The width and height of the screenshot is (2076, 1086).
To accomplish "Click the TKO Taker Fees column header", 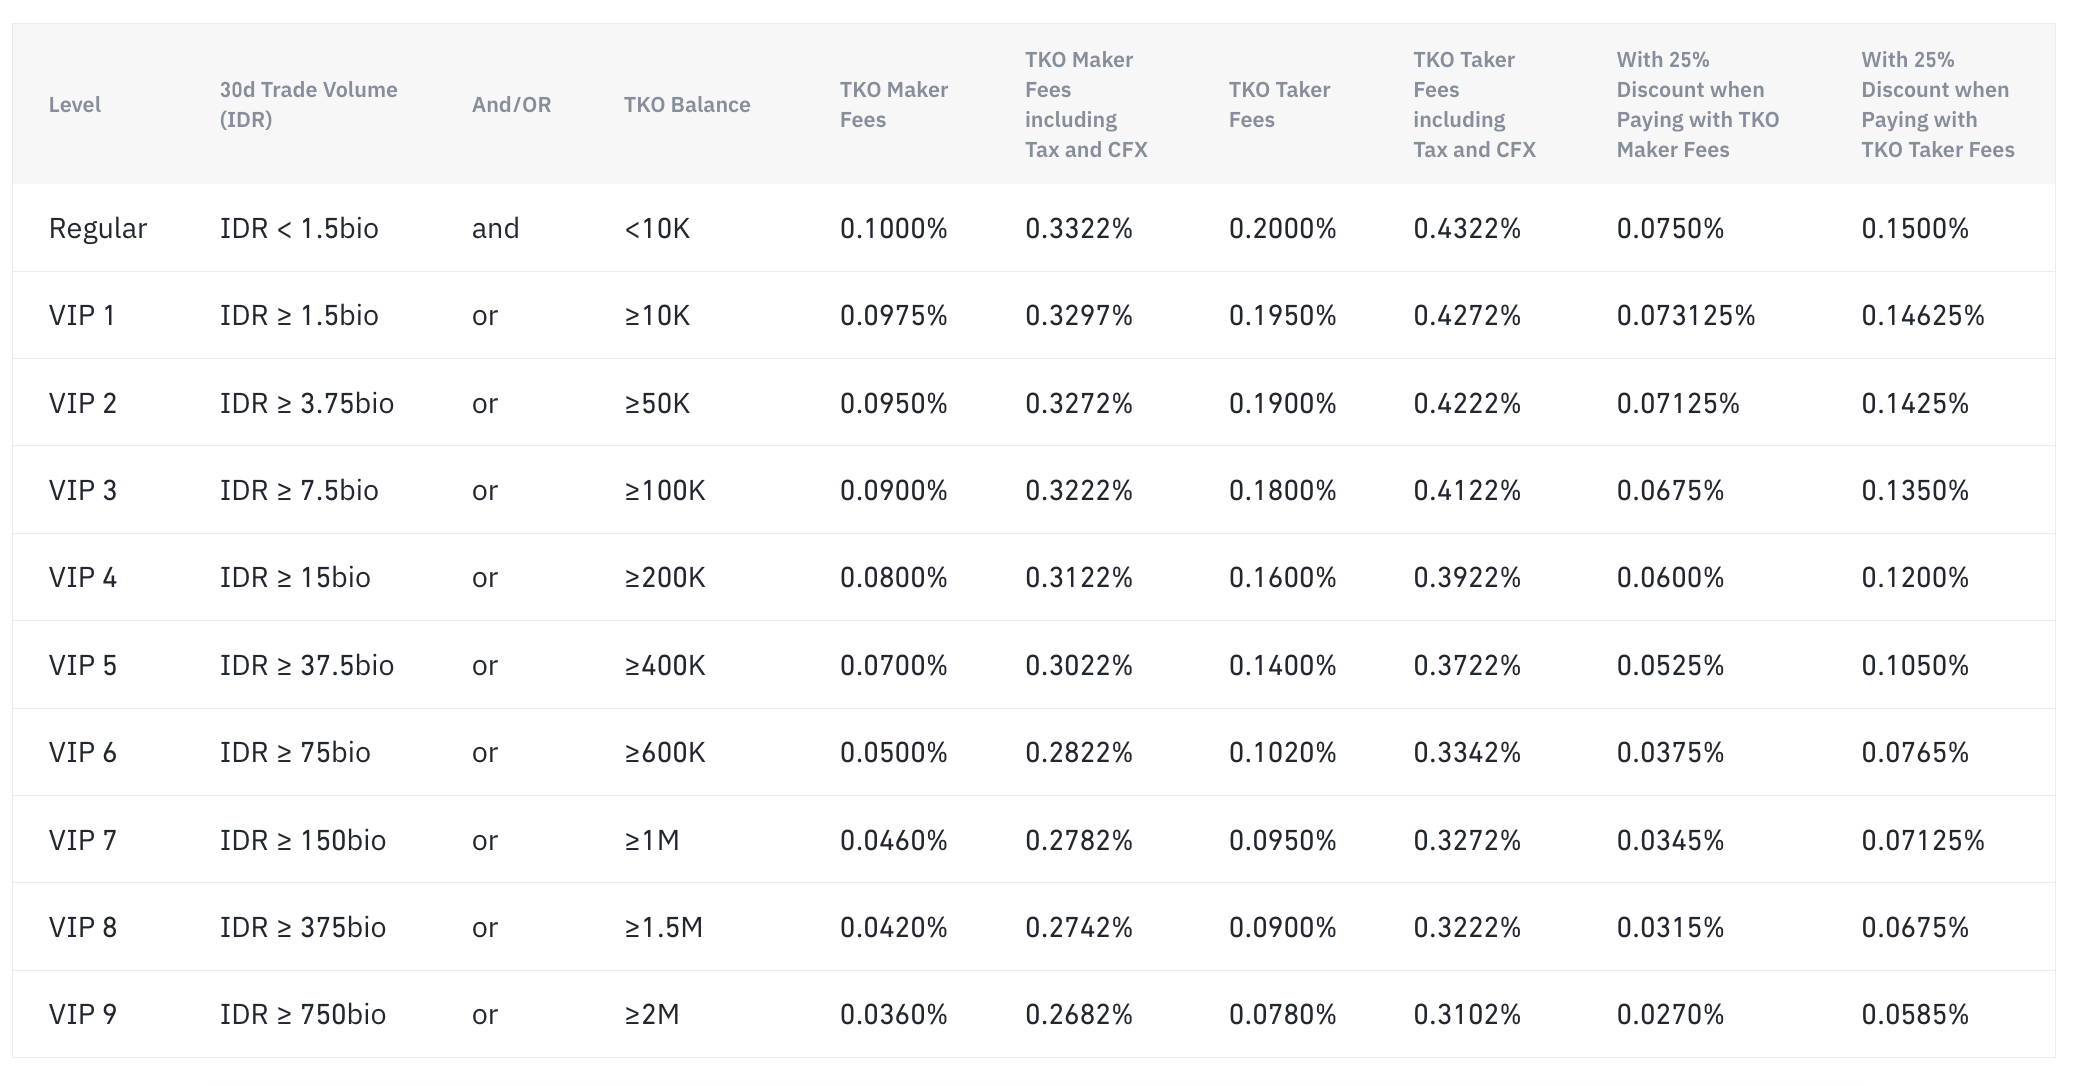I will coord(1280,104).
